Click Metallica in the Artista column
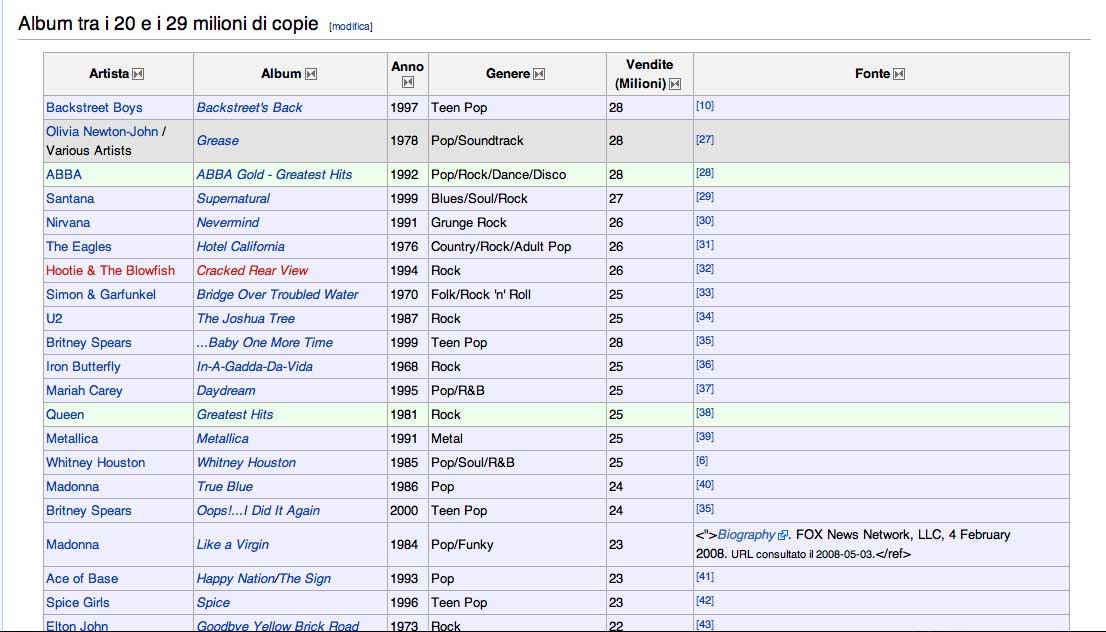The image size is (1106, 632). 72,438
